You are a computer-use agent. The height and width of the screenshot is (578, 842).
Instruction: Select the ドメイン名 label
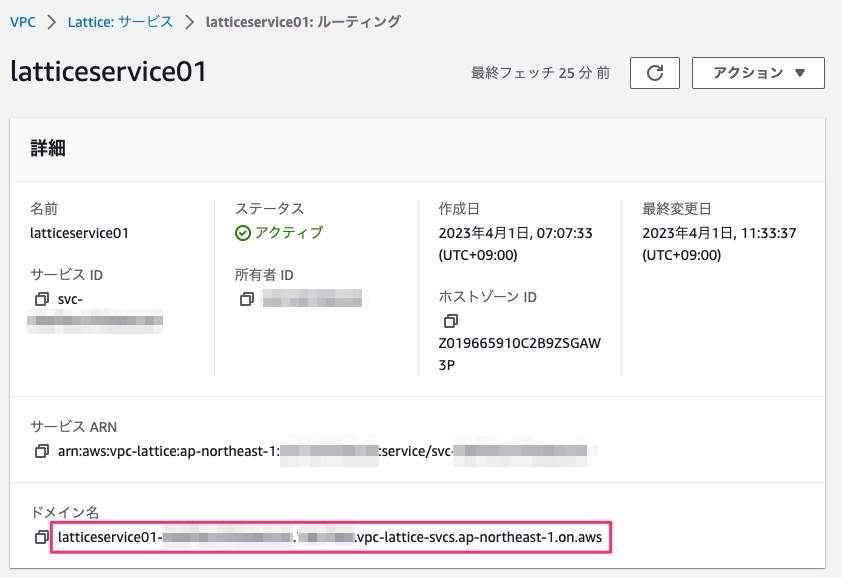point(64,512)
